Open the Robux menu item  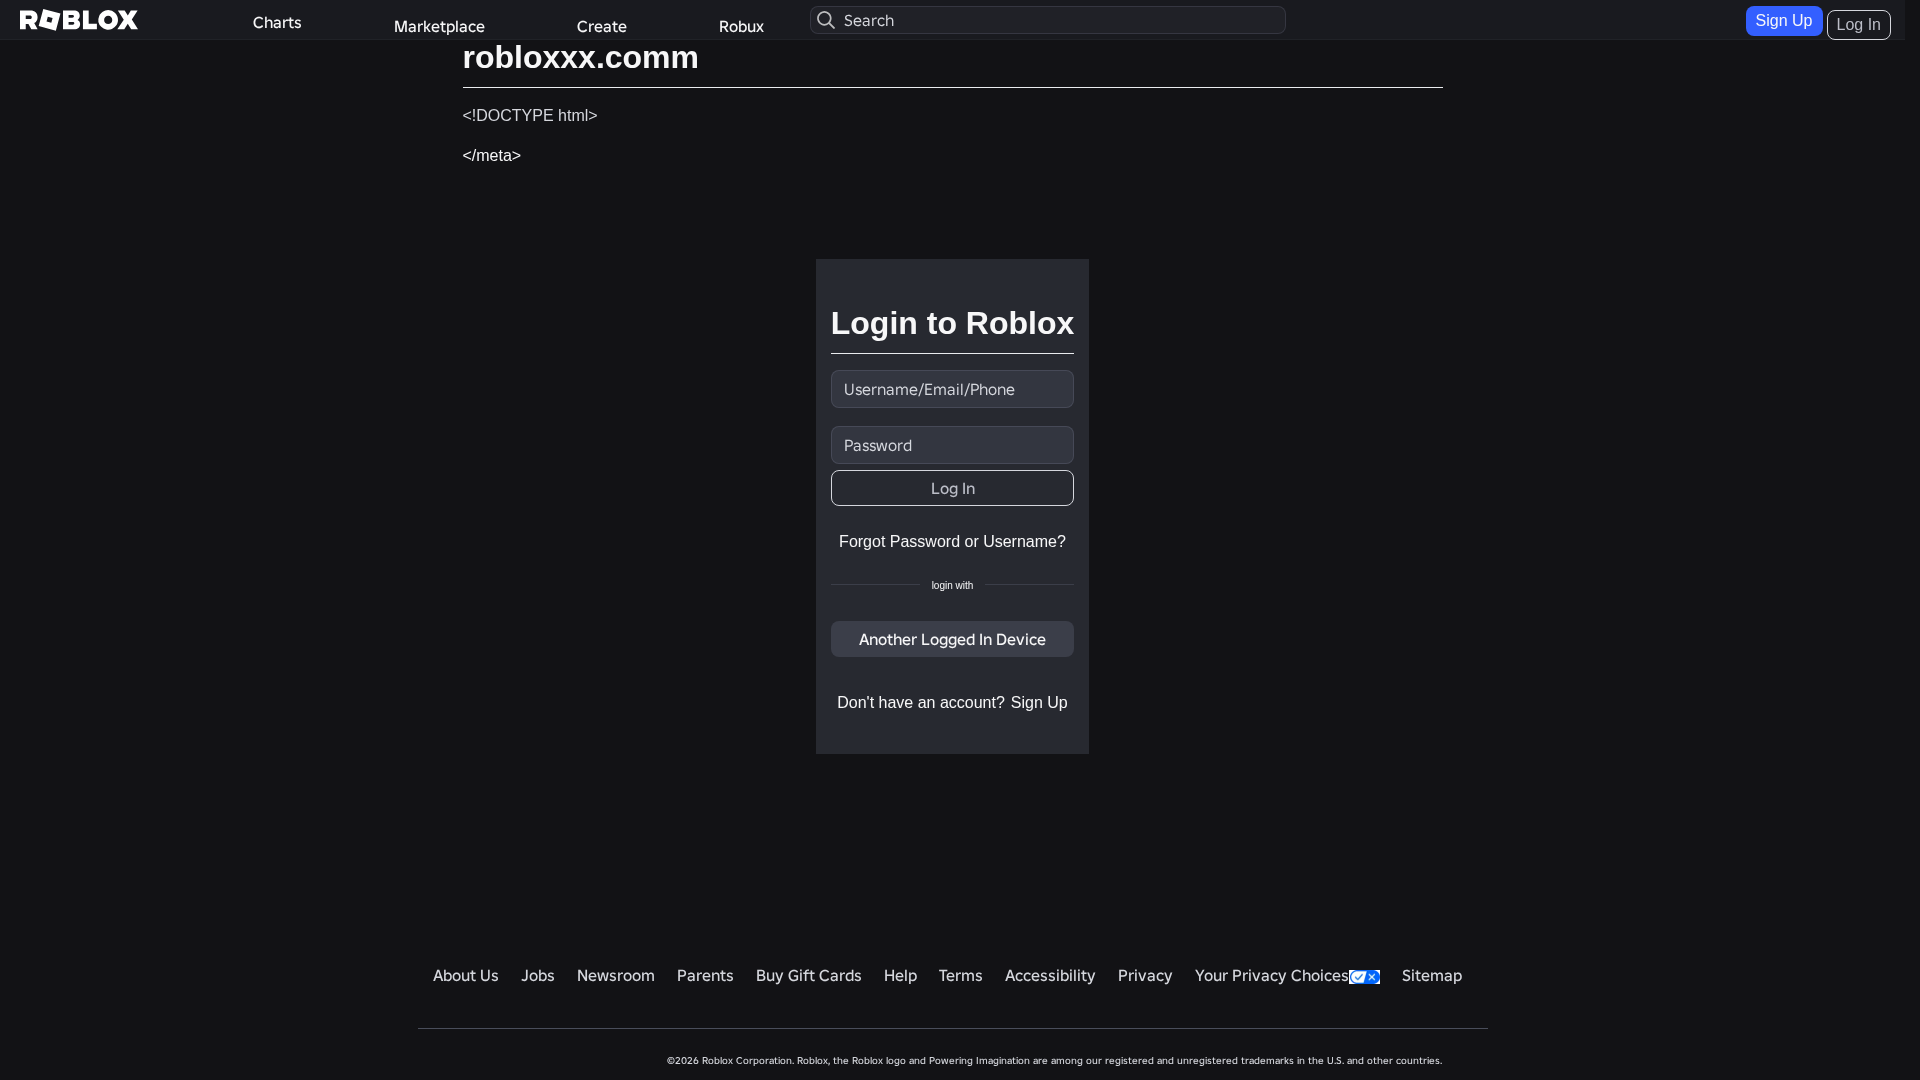coord(741,26)
